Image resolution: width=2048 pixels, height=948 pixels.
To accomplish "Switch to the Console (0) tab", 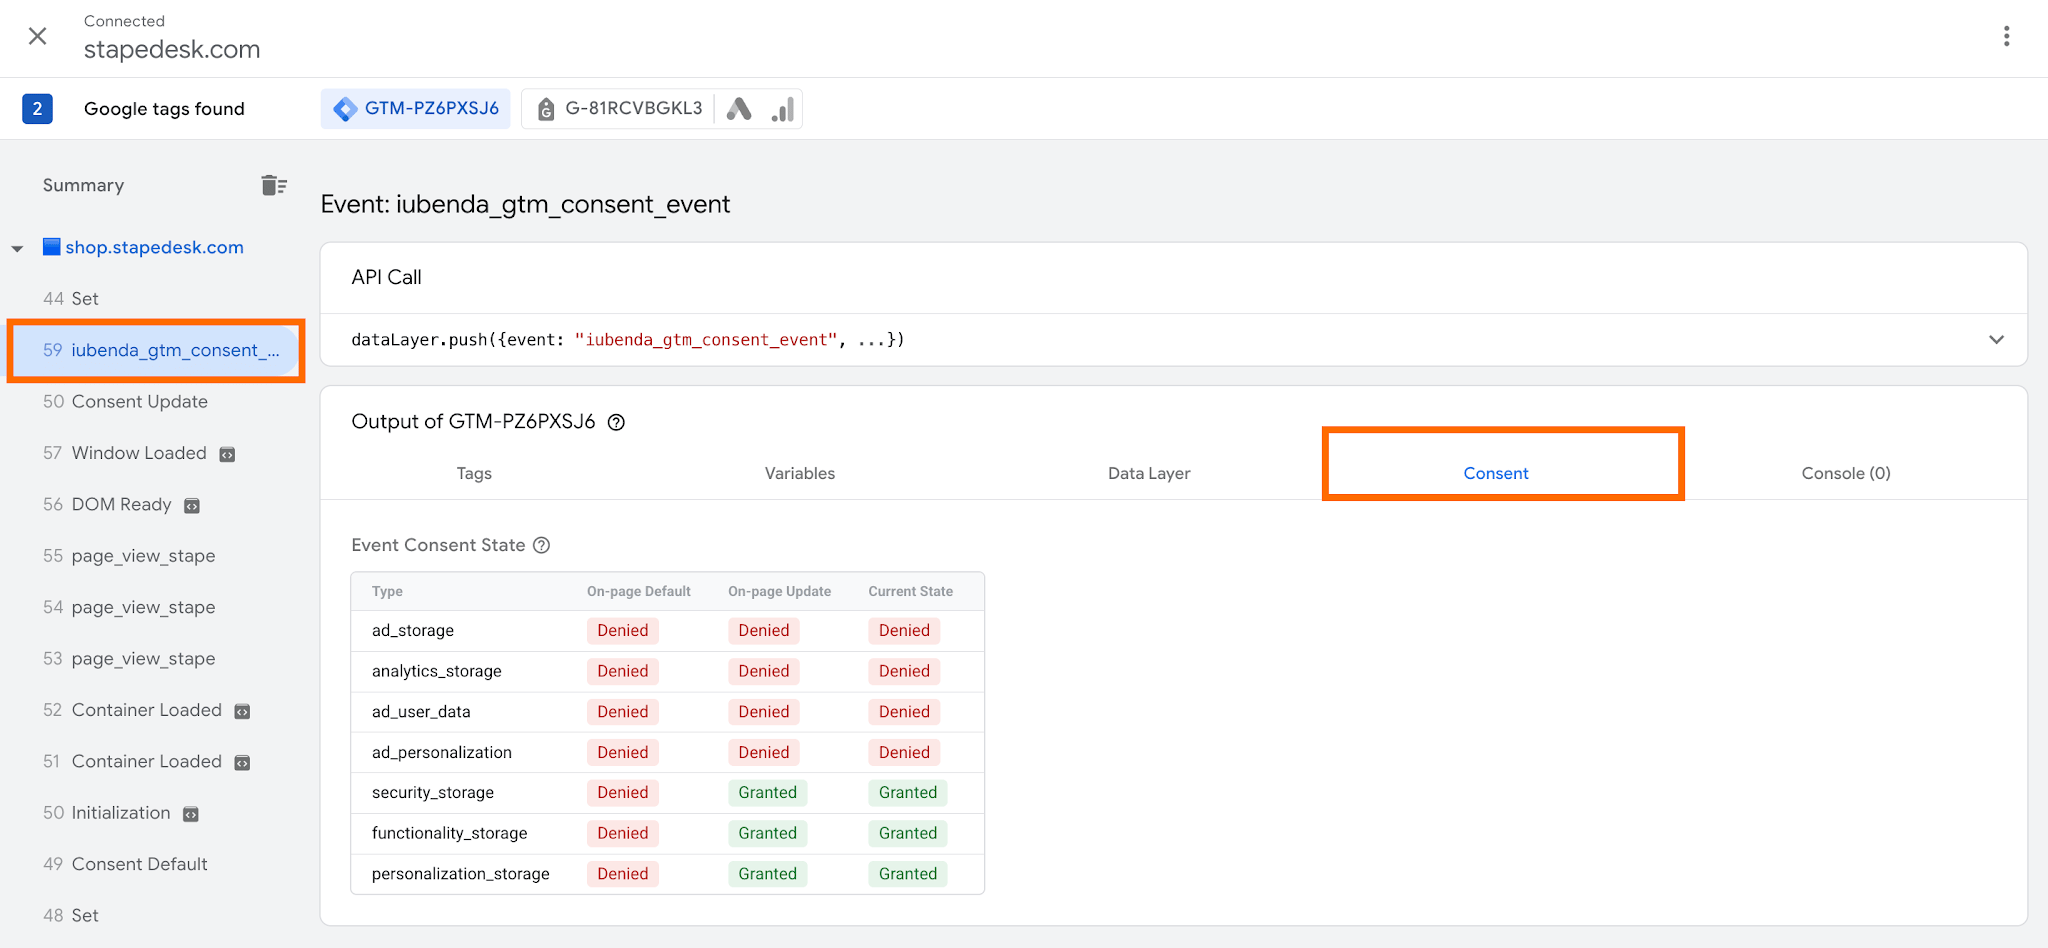I will pyautogui.click(x=1846, y=473).
